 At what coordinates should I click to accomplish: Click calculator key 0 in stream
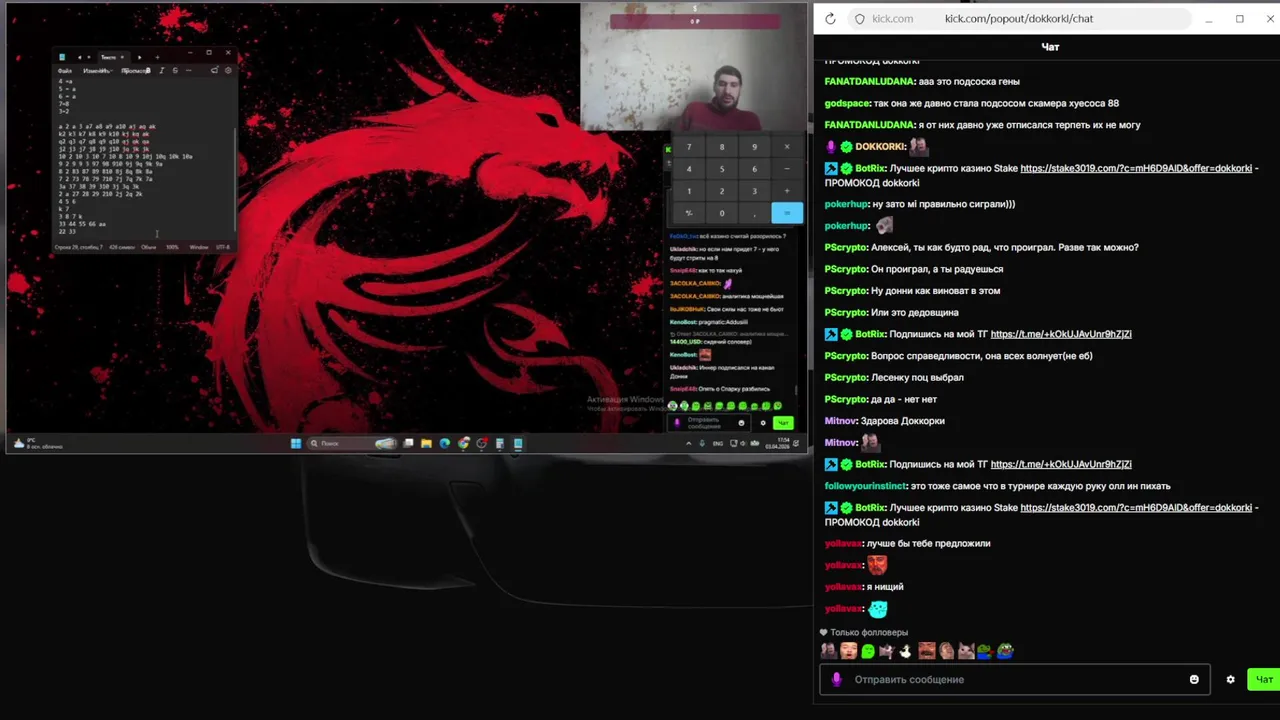722,213
